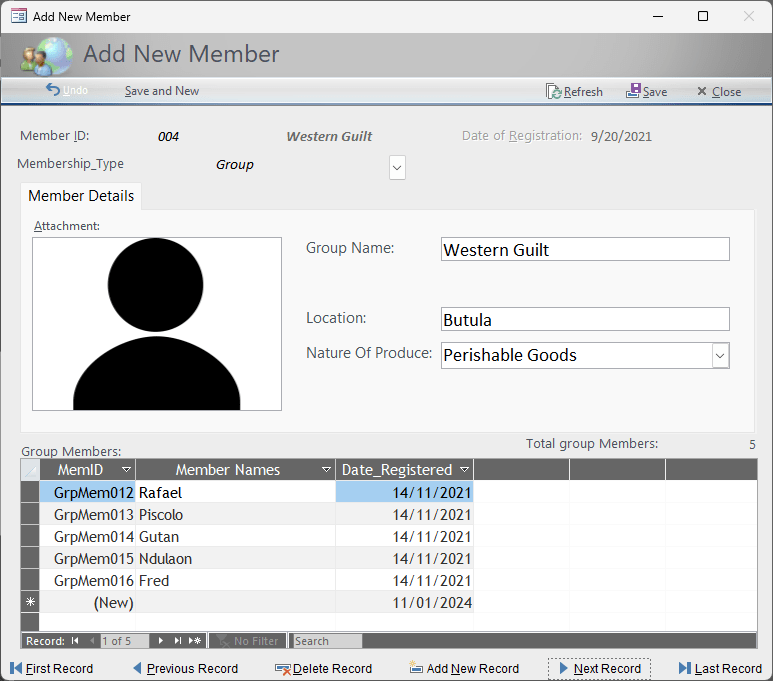Click the Member ID value 004
Image resolution: width=773 pixels, height=681 pixels.
pyautogui.click(x=168, y=137)
